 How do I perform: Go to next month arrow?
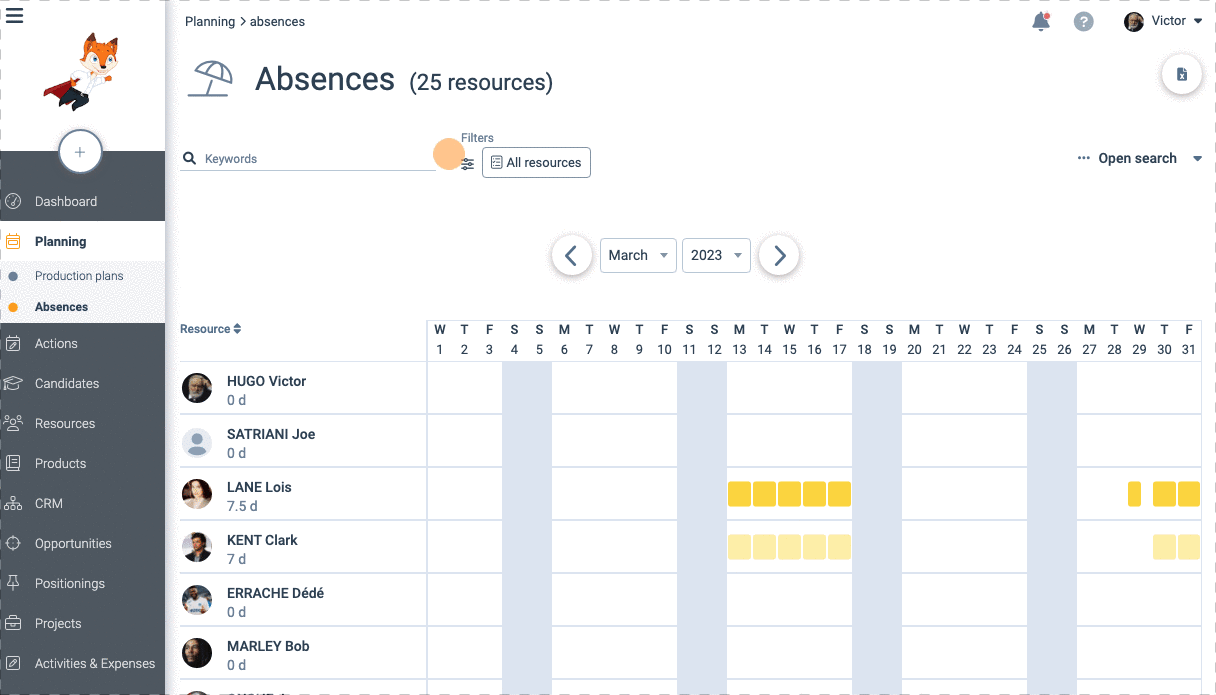tap(779, 256)
